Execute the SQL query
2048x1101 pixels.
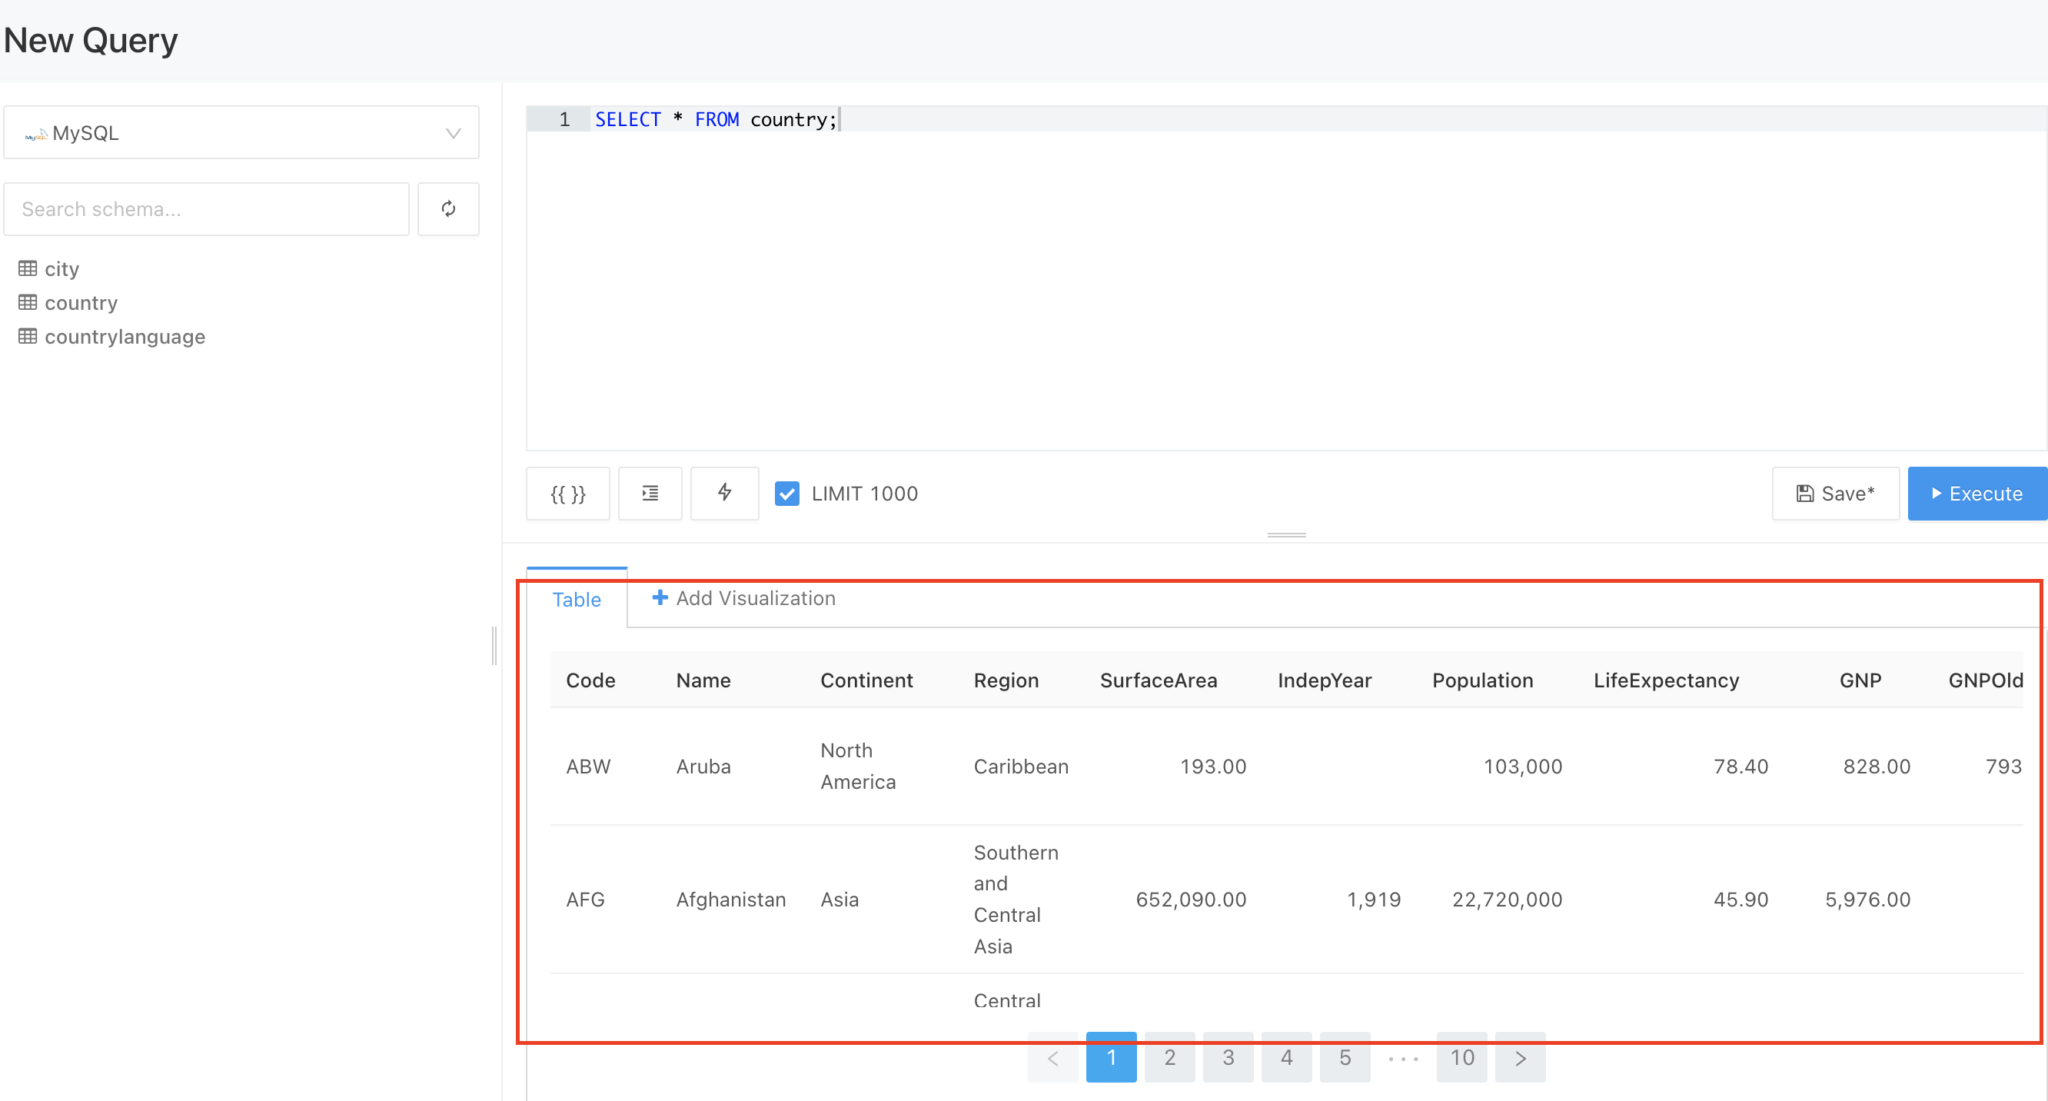pyautogui.click(x=1976, y=493)
